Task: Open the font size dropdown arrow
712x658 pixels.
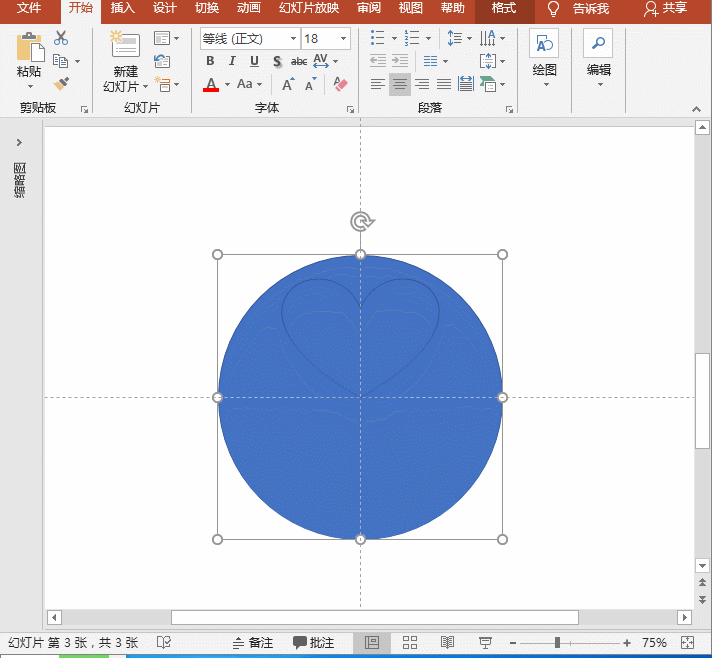Action: pyautogui.click(x=343, y=39)
